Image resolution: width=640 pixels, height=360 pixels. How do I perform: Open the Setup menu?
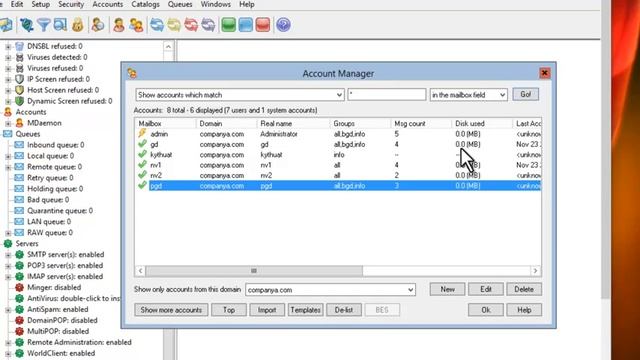40,4
